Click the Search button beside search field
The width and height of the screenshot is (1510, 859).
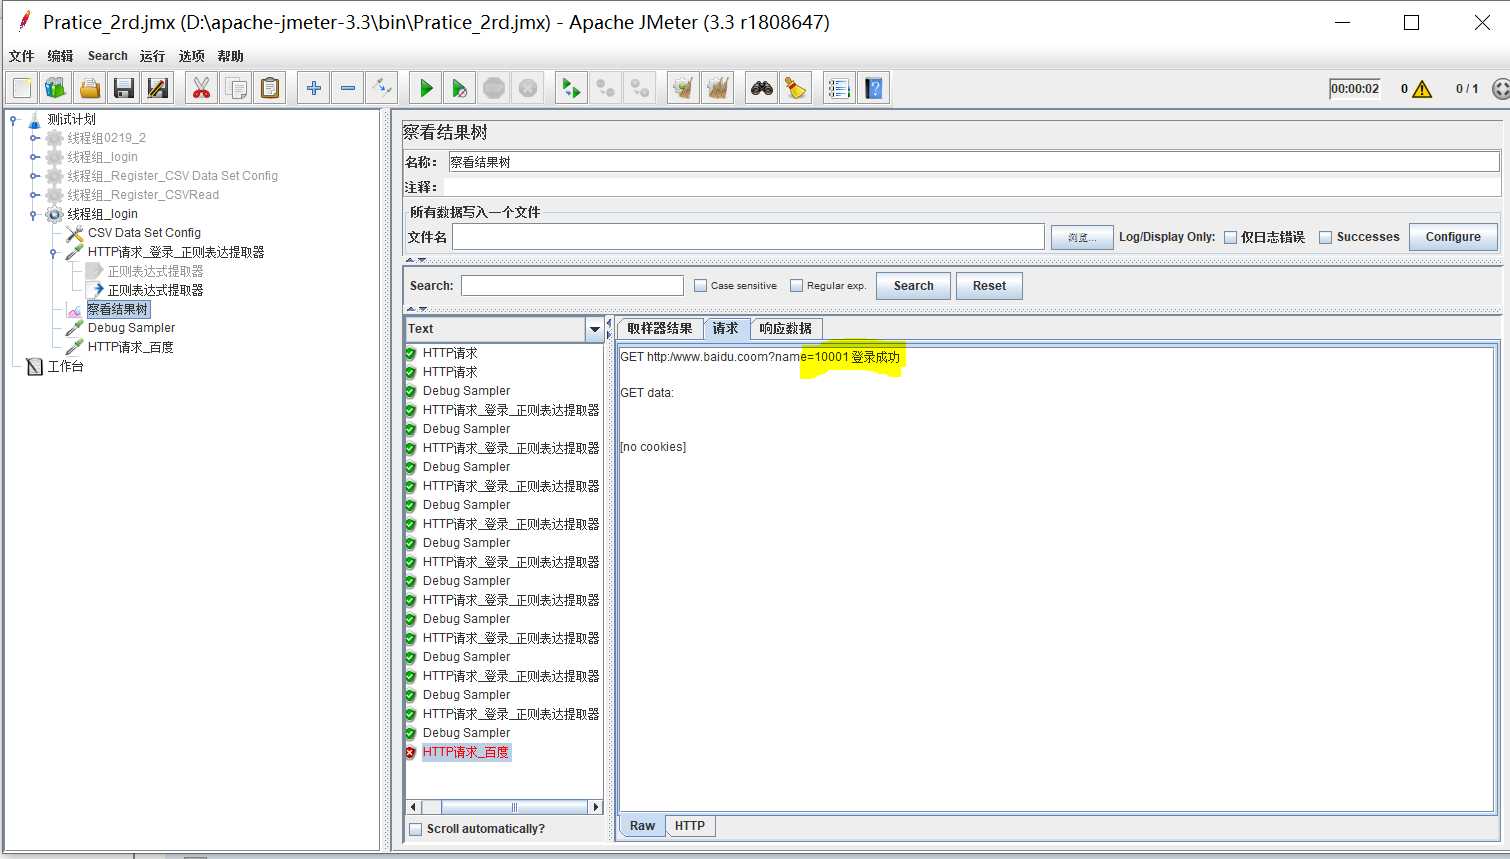pyautogui.click(x=913, y=286)
